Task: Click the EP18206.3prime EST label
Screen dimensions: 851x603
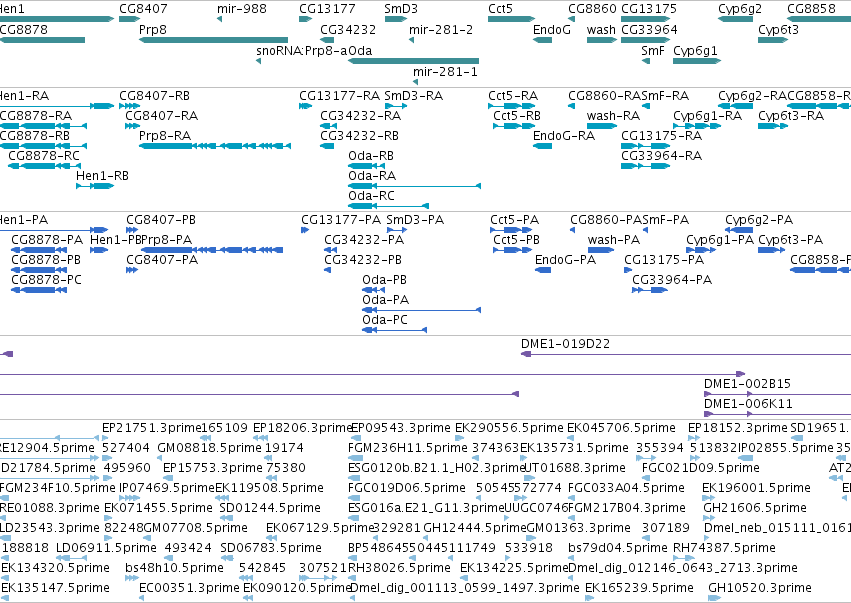Action: click(x=303, y=428)
